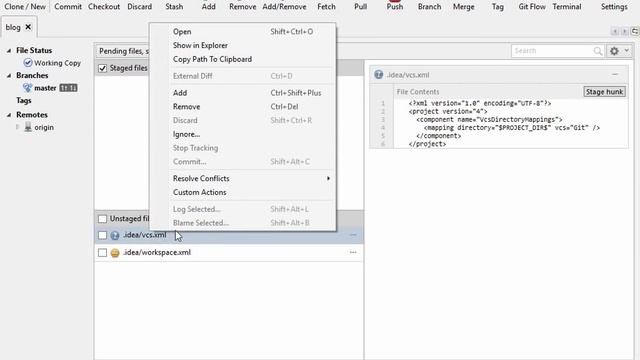The height and width of the screenshot is (360, 640).
Task: Click the Tag toolbar button
Action: click(498, 7)
